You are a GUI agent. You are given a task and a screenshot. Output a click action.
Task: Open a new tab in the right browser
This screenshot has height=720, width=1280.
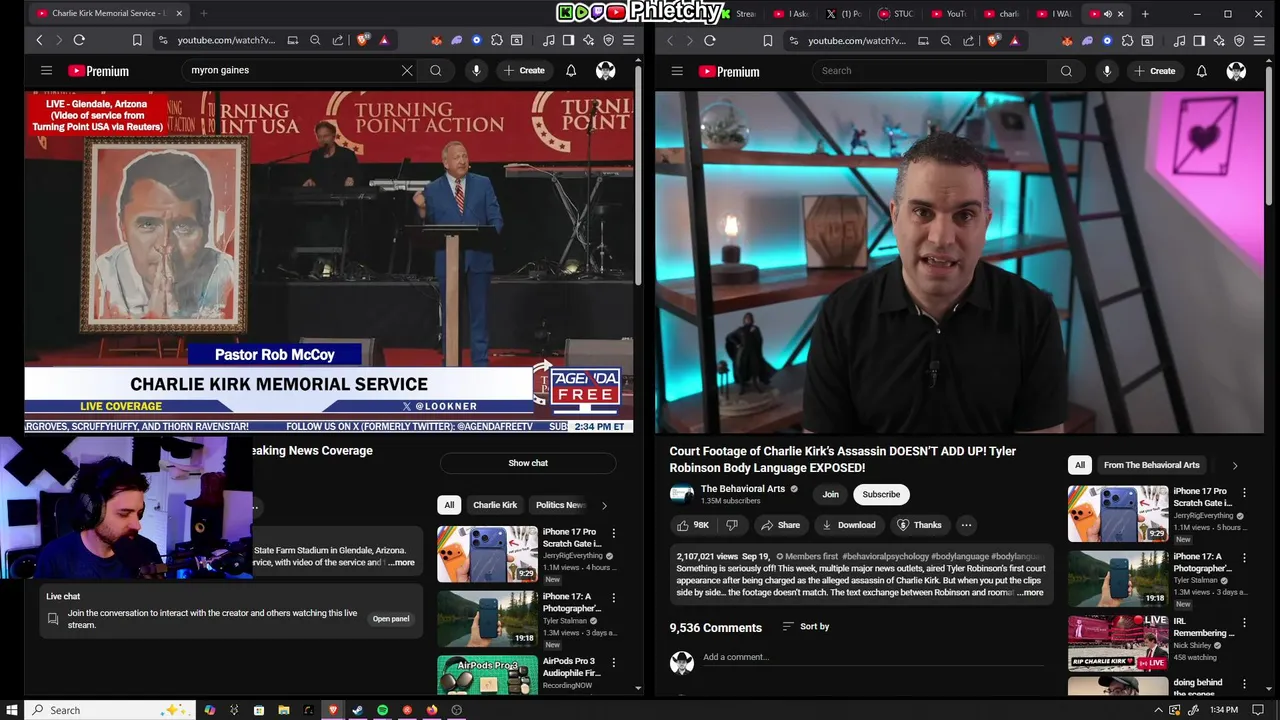click(1145, 14)
